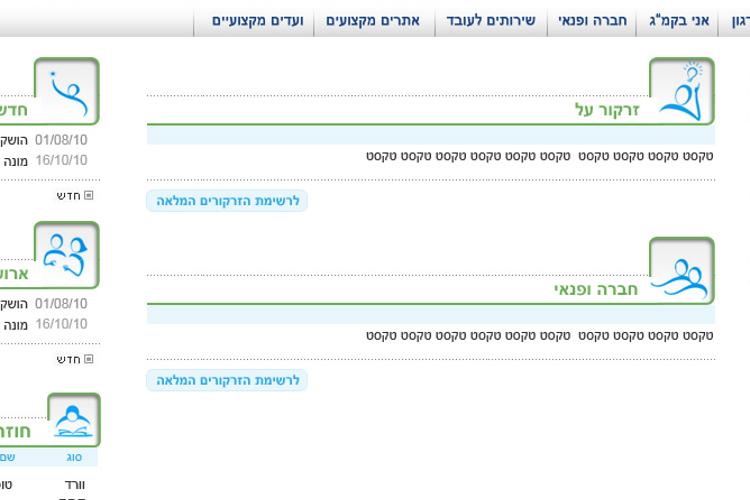Image resolution: width=750 pixels, height=500 pixels.
Task: Select שירותים לעובד in the top navigation
Action: tap(491, 21)
